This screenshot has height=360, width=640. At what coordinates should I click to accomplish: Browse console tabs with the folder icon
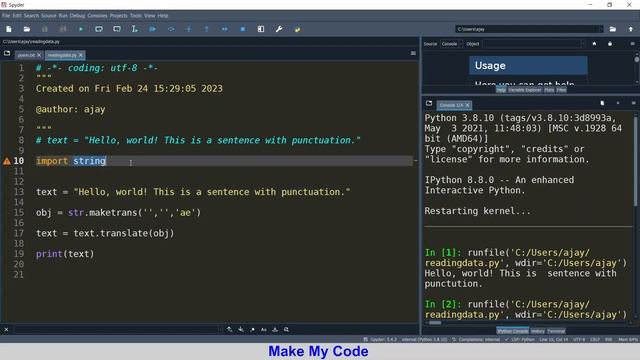tap(429, 103)
